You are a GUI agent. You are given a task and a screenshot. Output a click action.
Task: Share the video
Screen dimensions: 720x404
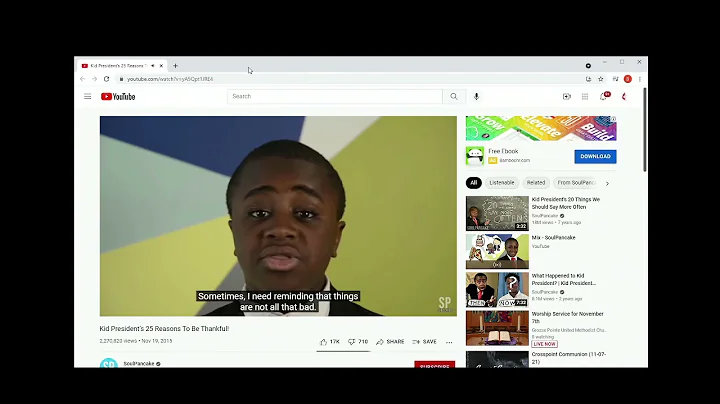pos(390,342)
